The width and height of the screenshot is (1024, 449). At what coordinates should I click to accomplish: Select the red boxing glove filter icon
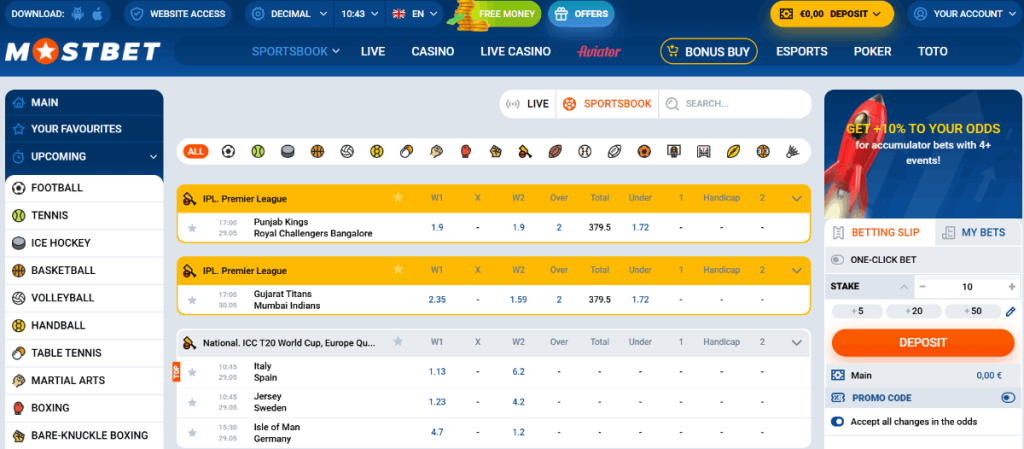466,151
